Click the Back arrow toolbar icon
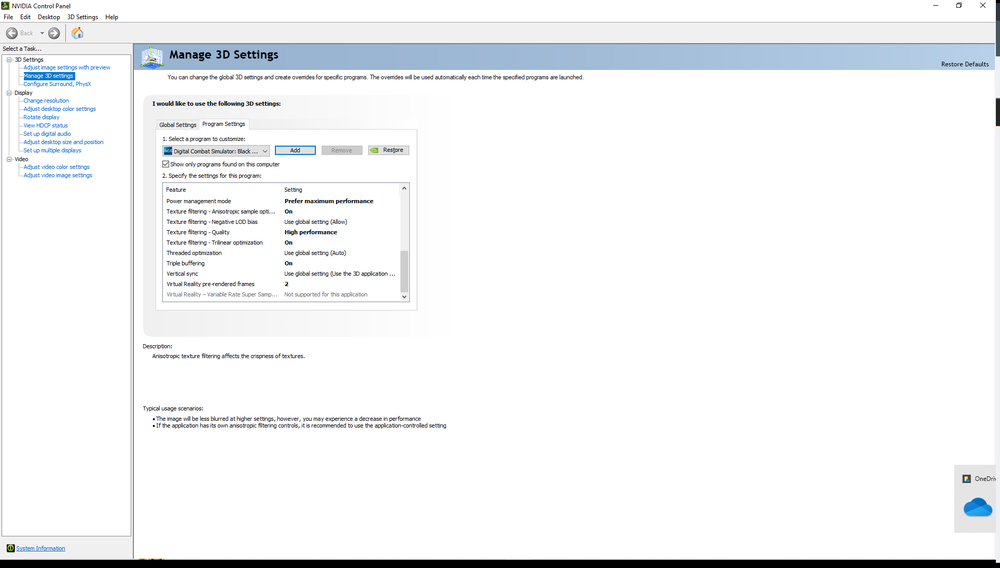The height and width of the screenshot is (568, 1000). [x=11, y=33]
